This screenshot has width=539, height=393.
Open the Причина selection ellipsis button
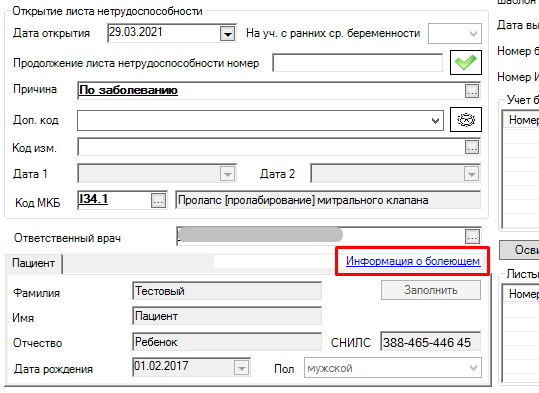pos(472,91)
